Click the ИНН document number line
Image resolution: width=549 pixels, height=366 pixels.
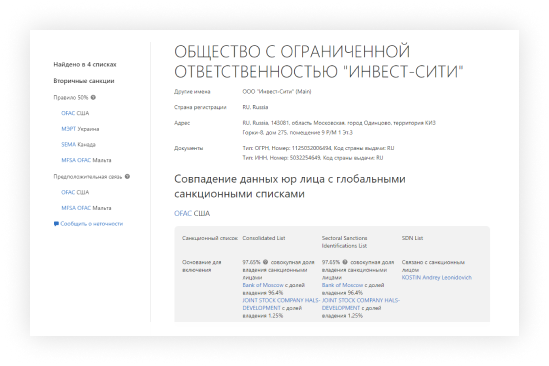[x=313, y=158]
